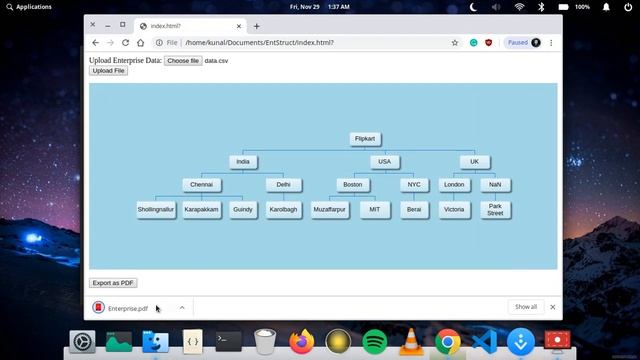This screenshot has width=640, height=360.
Task: Toggle night light moon icon
Action: [x=473, y=7]
